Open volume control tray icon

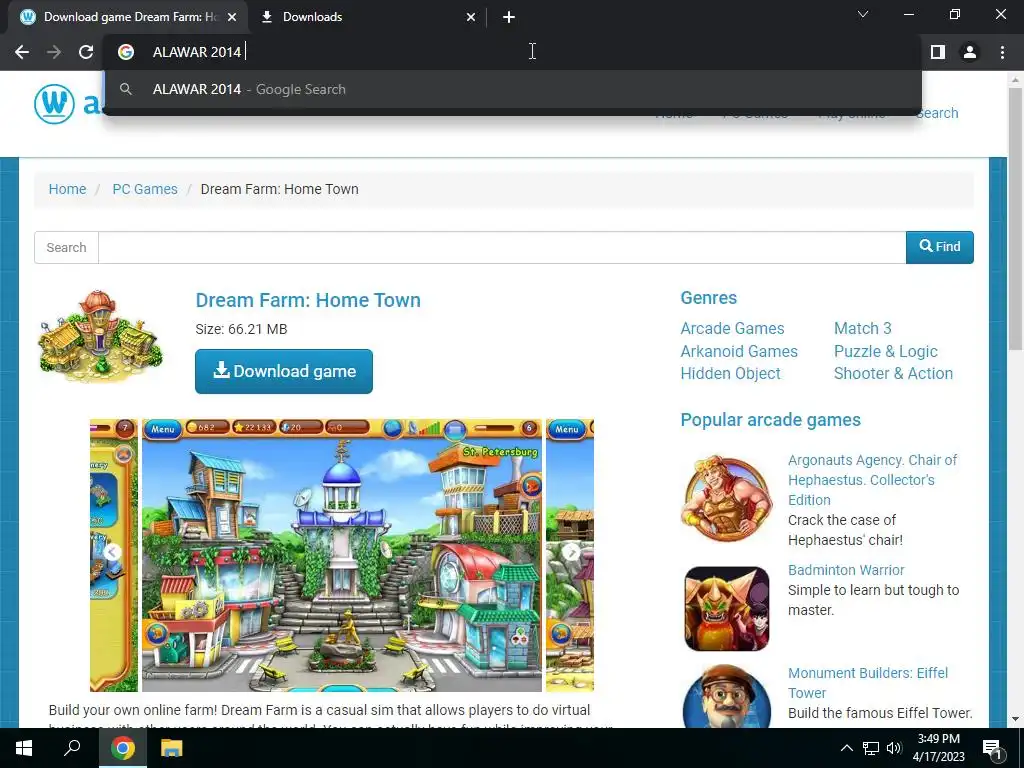[894, 748]
